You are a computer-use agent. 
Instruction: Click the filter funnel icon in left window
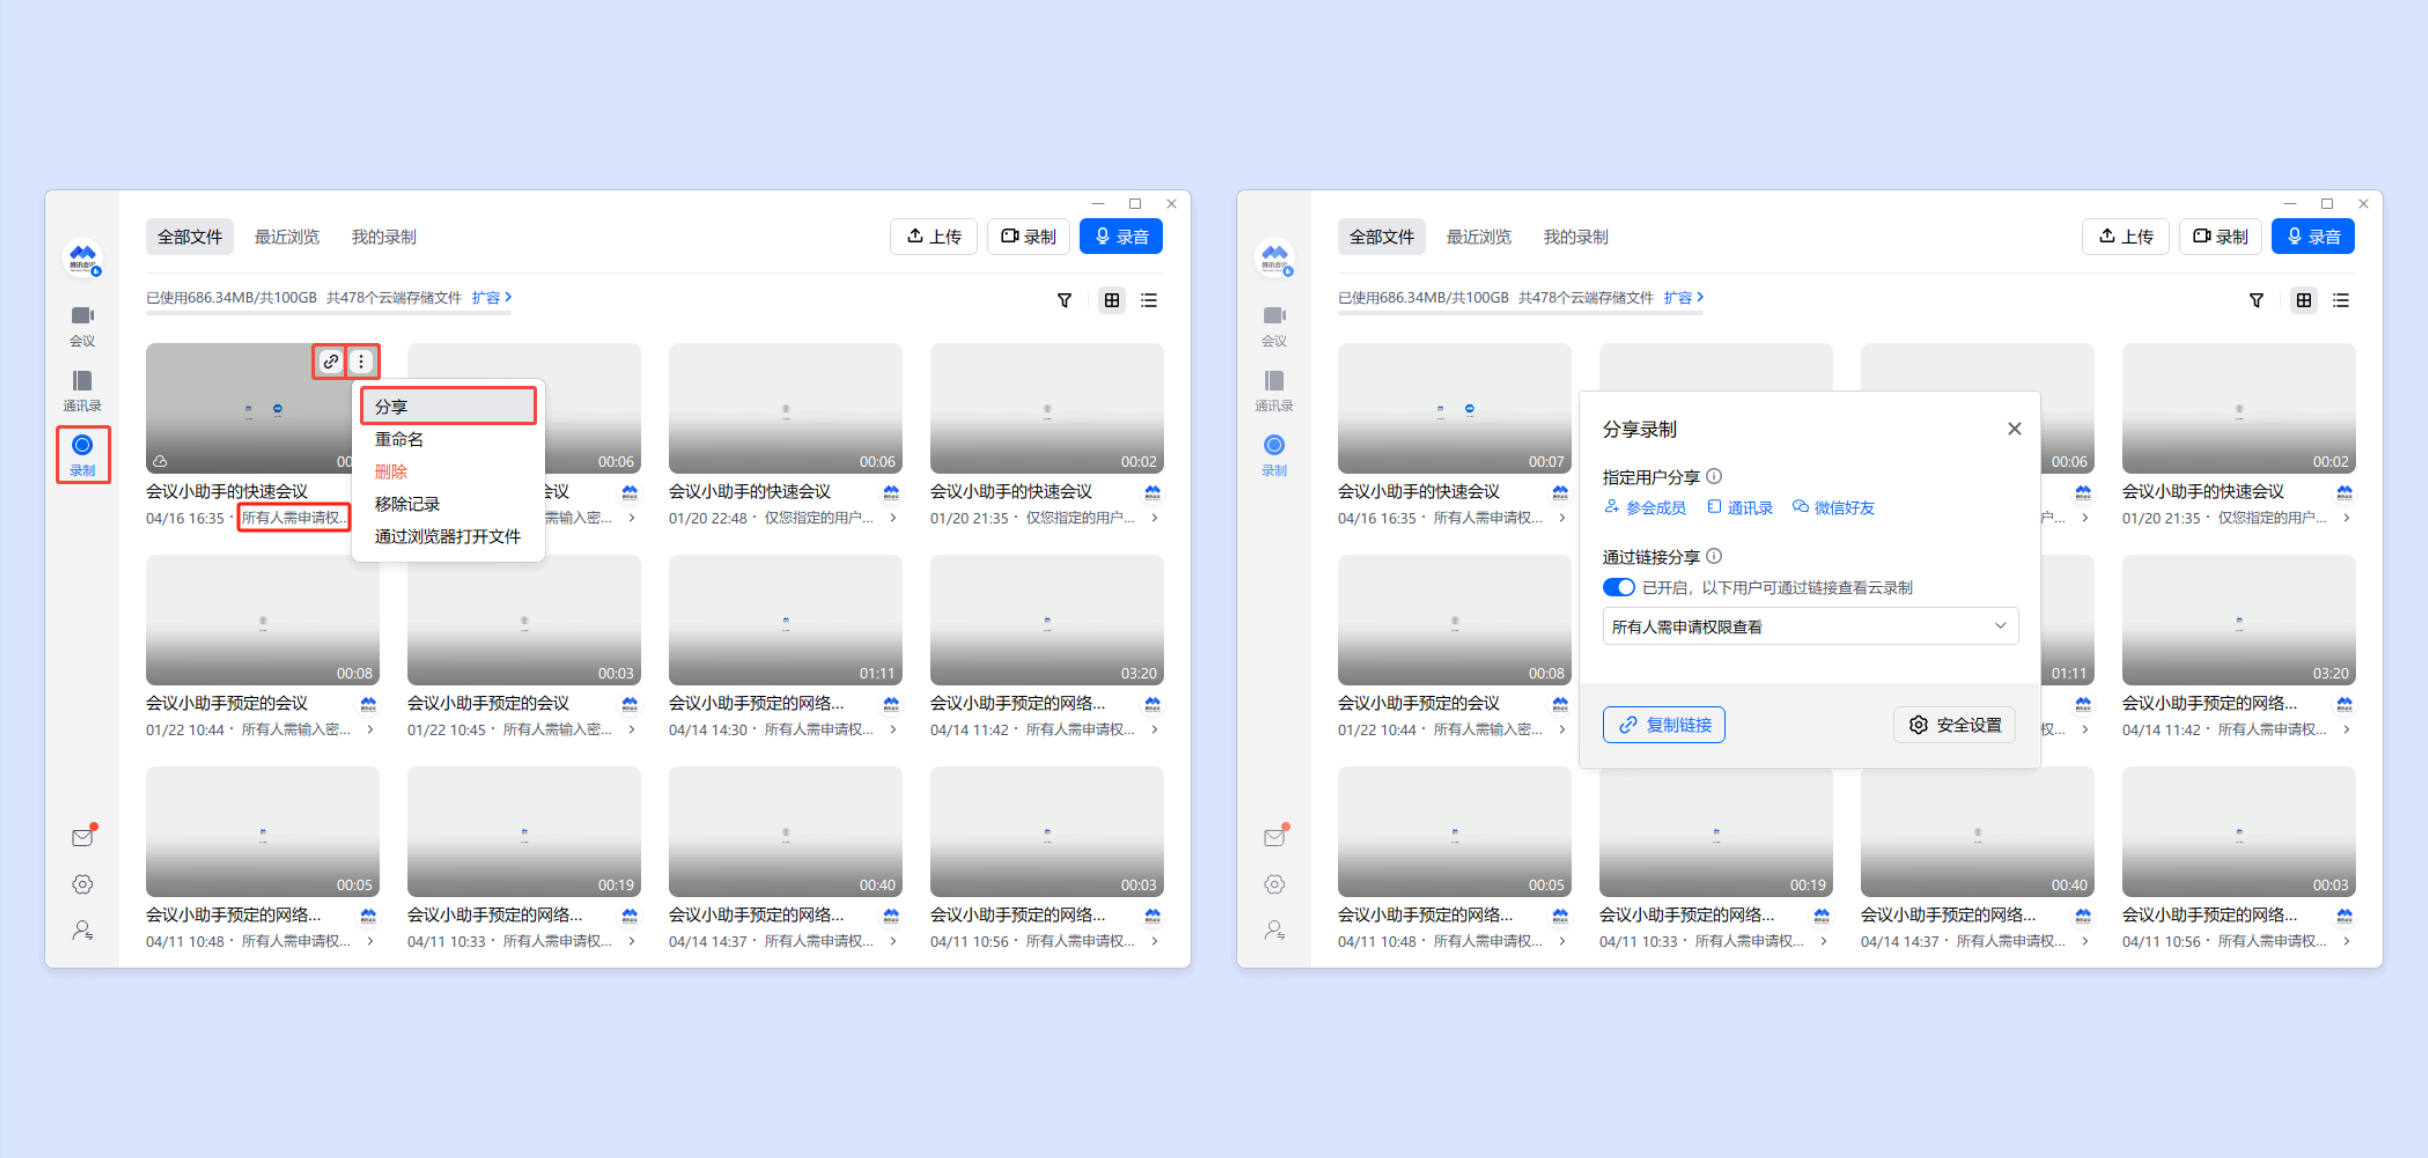[x=1064, y=300]
